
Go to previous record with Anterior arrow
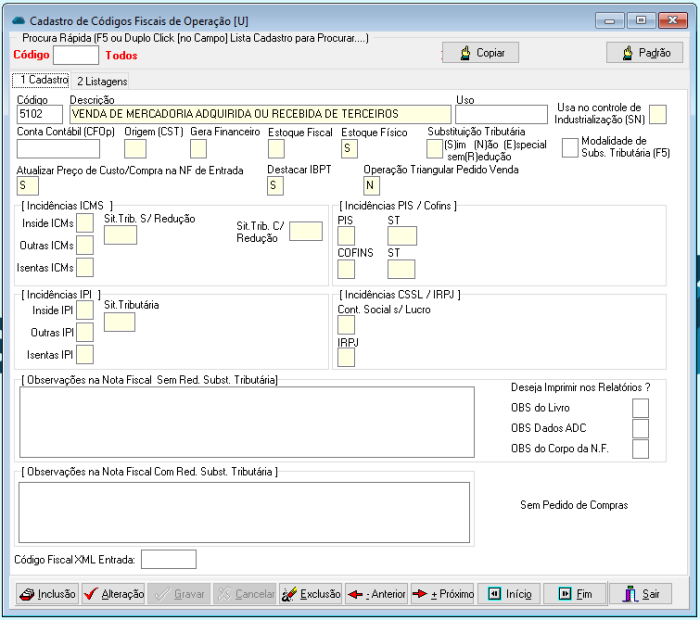click(x=376, y=594)
